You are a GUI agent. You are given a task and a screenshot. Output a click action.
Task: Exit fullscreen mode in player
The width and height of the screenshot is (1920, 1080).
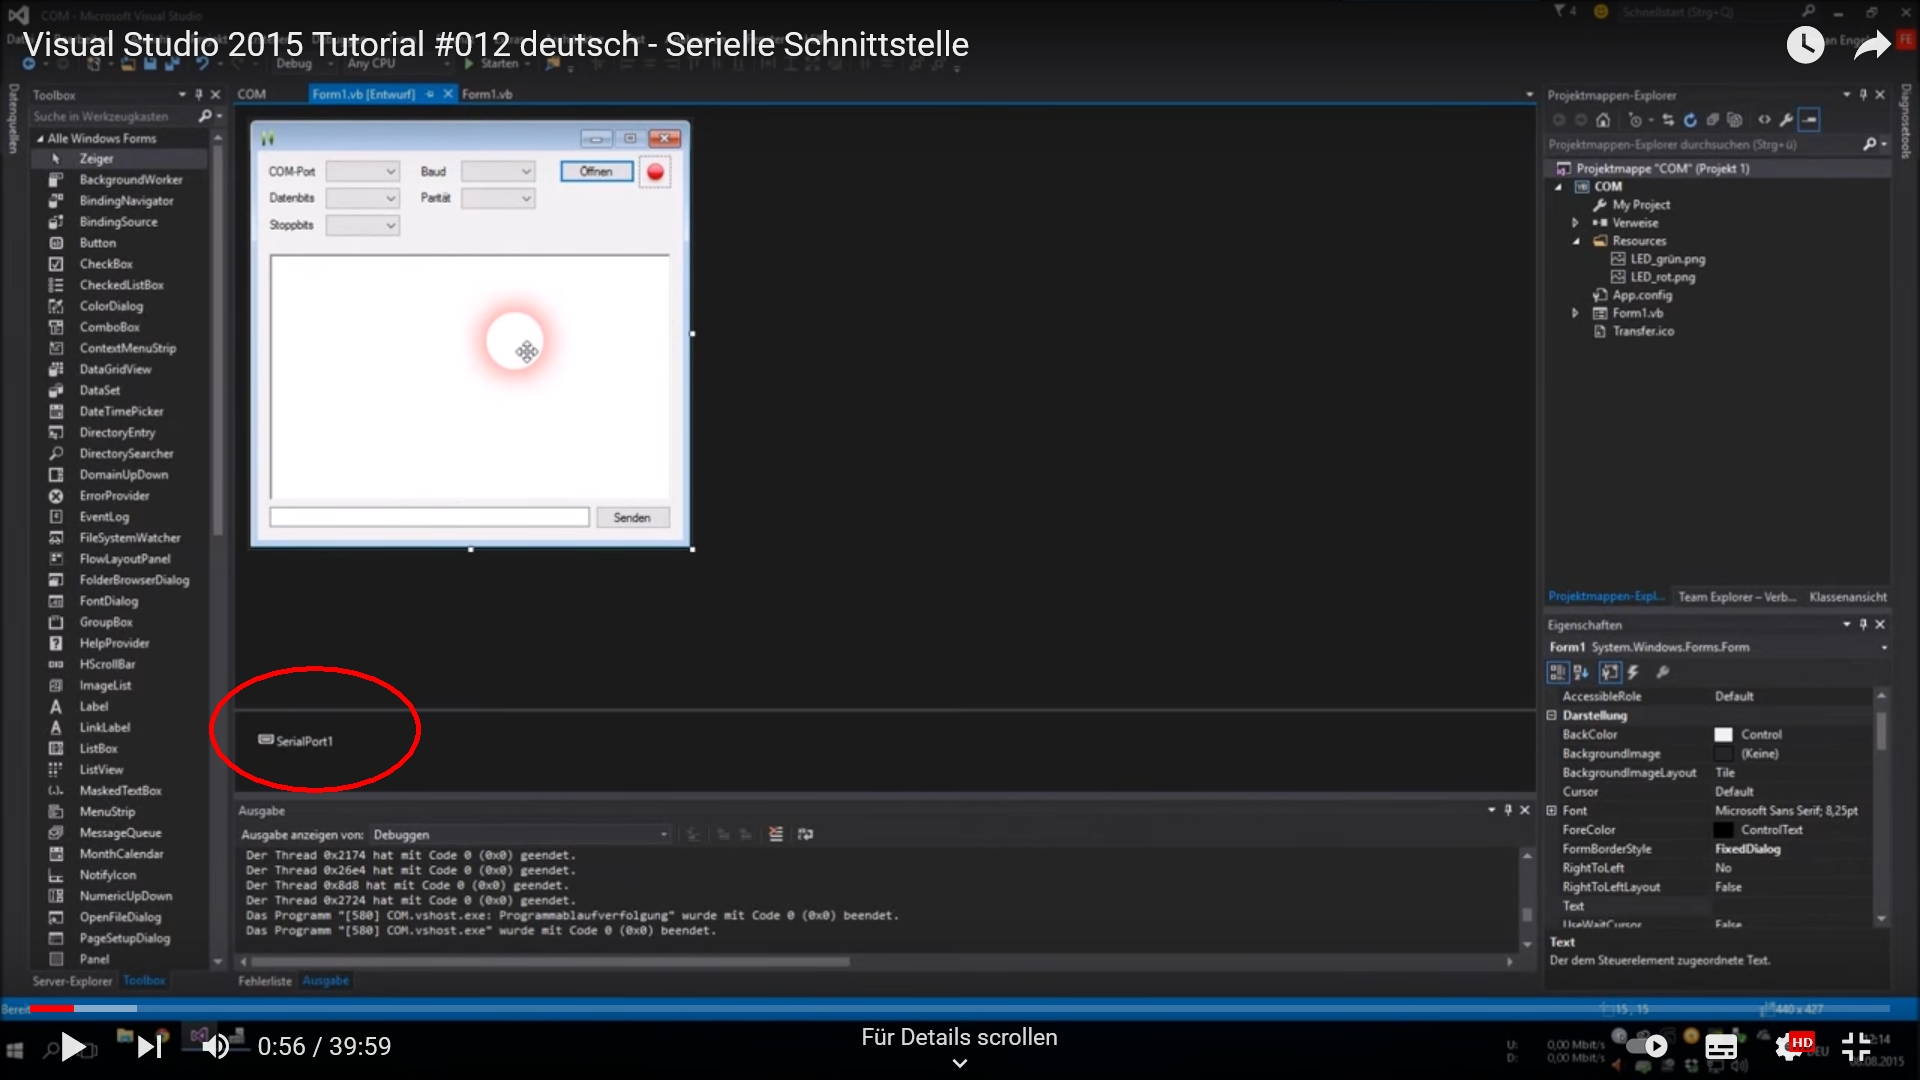1856,1047
